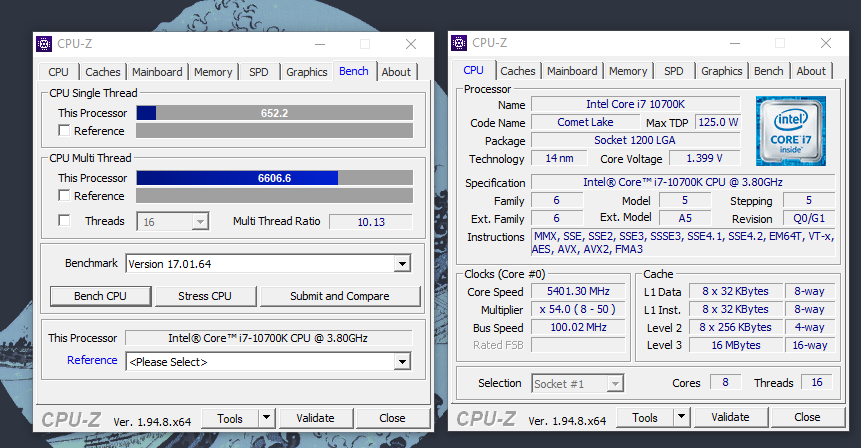The image size is (861, 448).
Task: Switch to CPU tab in Bench window
Action: pyautogui.click(x=58, y=72)
